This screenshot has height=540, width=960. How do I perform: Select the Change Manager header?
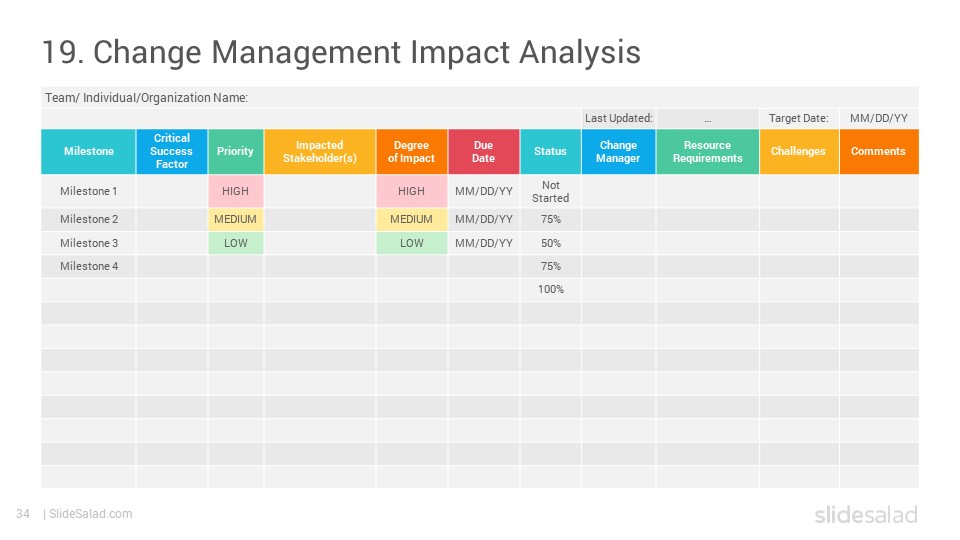[618, 151]
